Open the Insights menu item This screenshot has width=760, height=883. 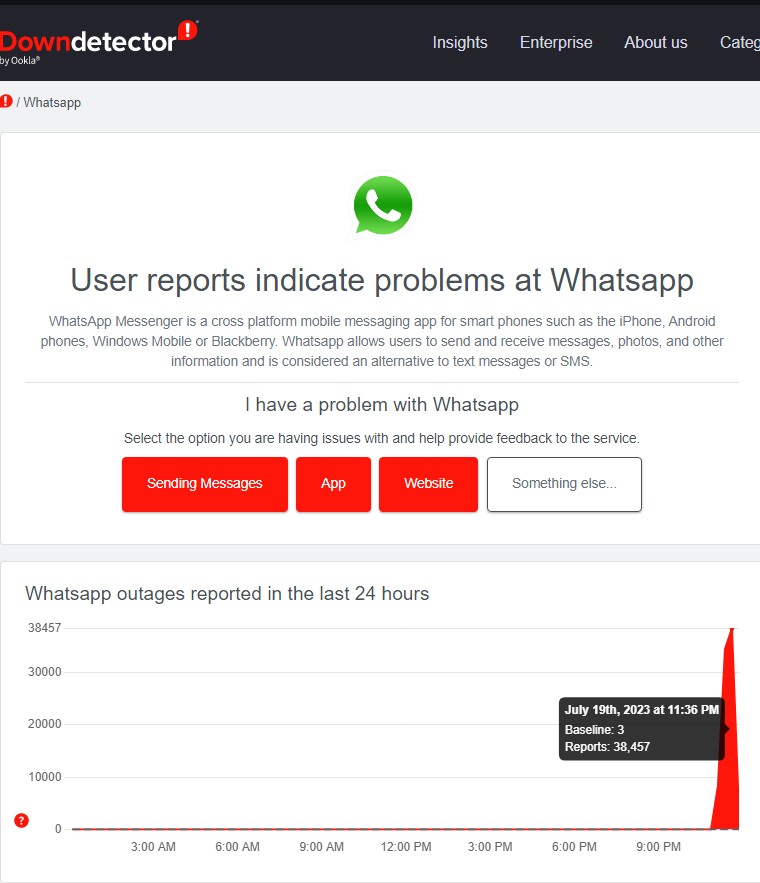pyautogui.click(x=460, y=42)
